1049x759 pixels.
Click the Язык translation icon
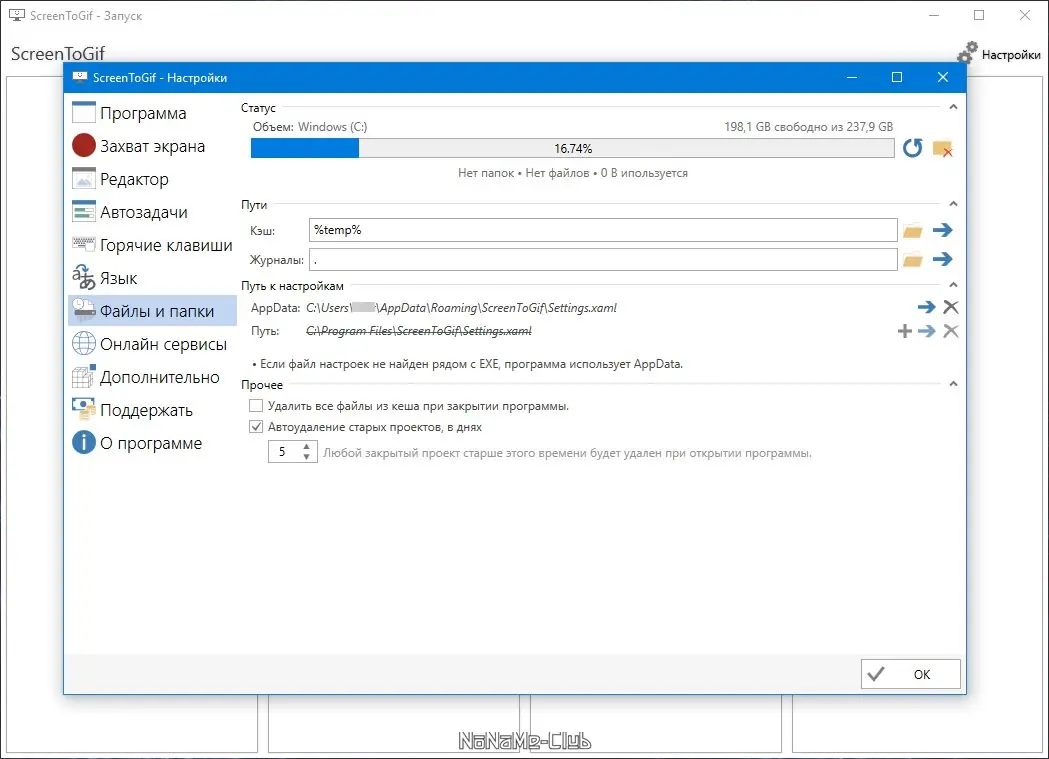(x=84, y=277)
